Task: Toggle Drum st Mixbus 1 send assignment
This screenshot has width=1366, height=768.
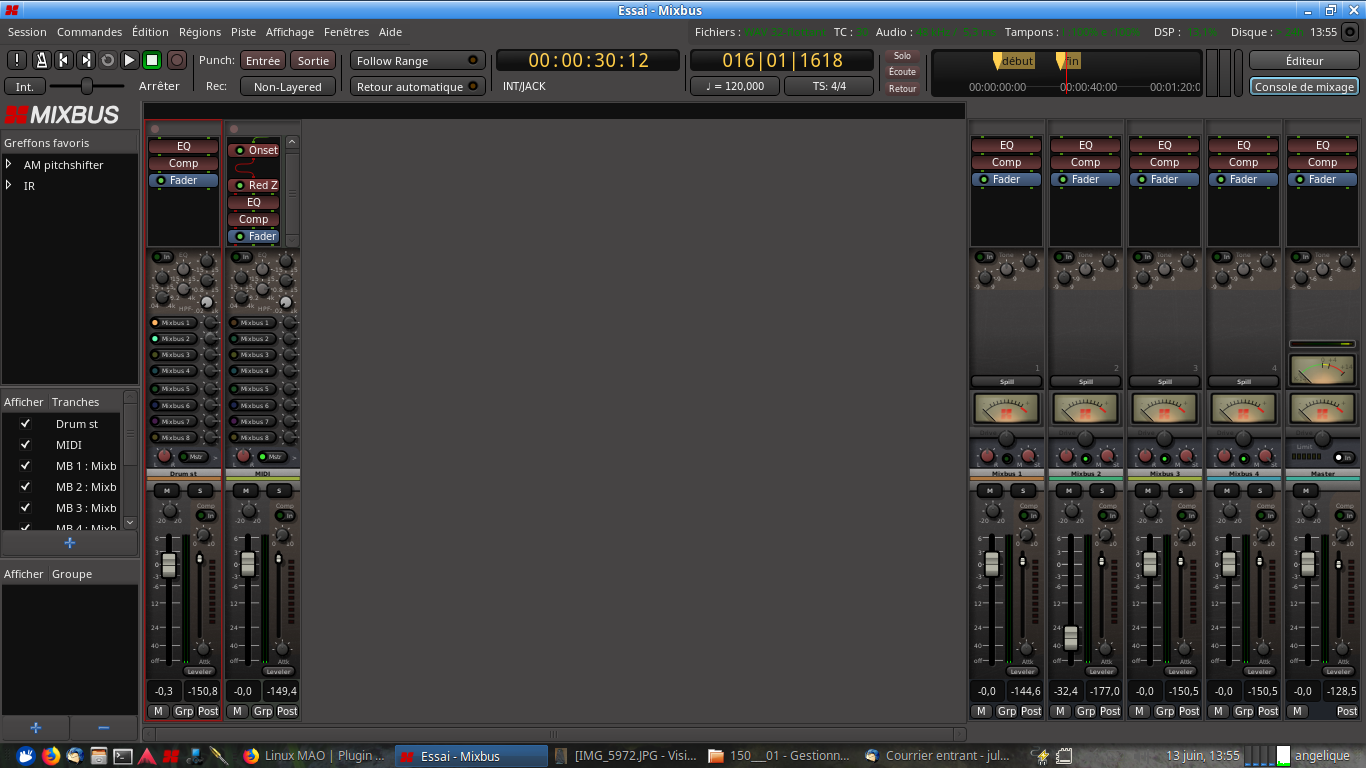Action: point(174,323)
